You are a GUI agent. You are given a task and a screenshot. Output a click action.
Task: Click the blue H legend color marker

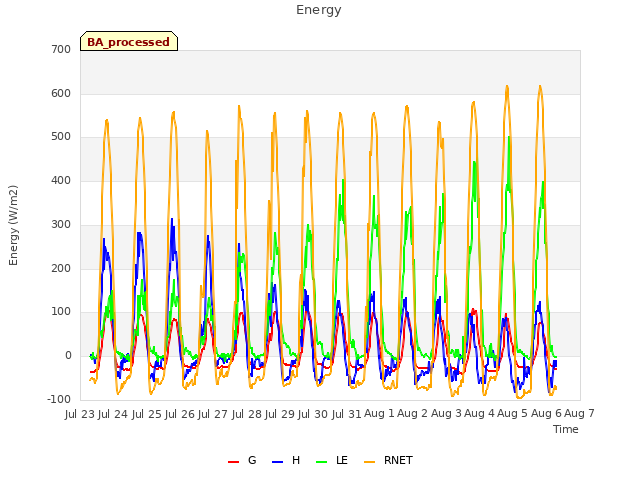[x=277, y=462]
